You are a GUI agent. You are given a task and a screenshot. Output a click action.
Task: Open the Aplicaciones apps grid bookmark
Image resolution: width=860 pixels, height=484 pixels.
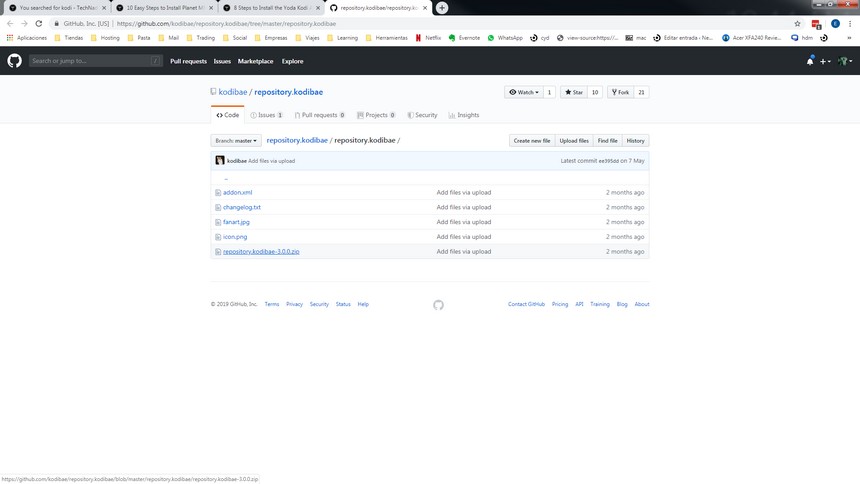pos(27,38)
